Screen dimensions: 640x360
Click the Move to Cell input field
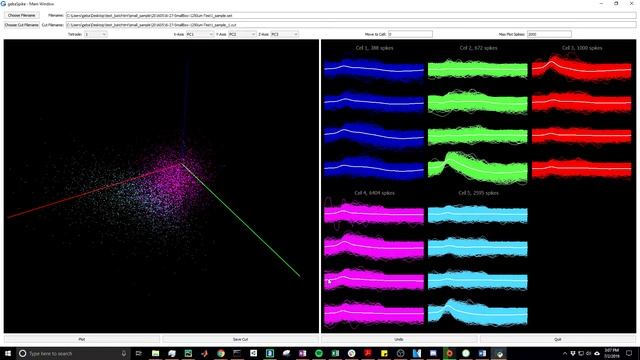(410, 34)
